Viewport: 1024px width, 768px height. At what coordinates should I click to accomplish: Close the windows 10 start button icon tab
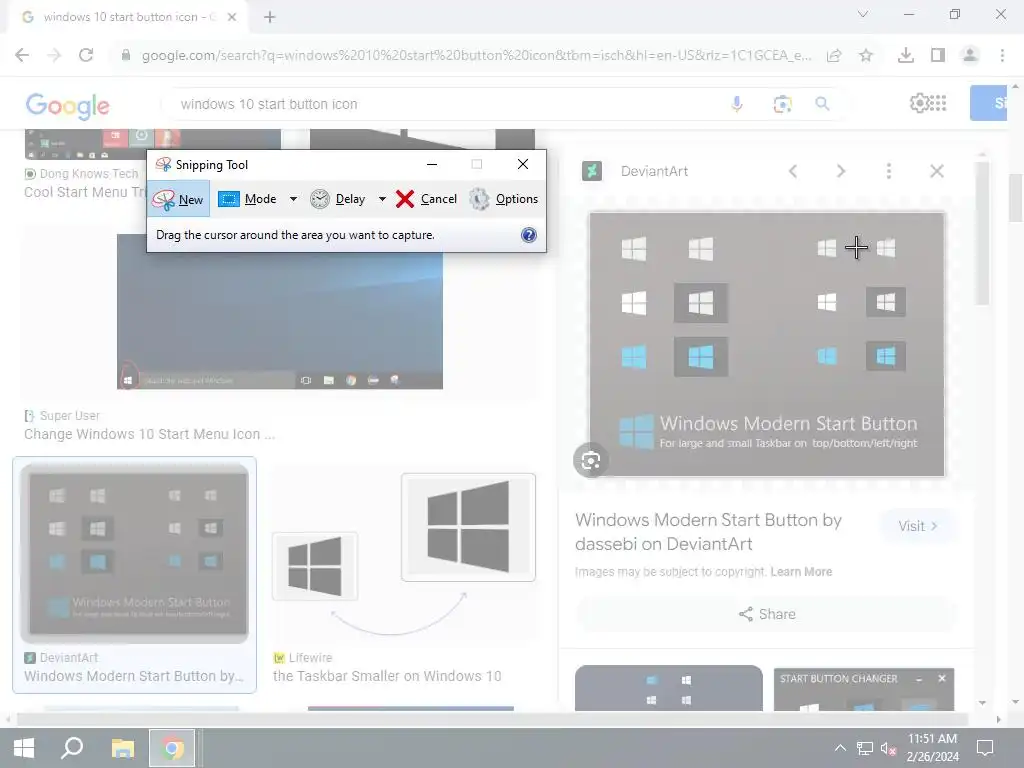[x=232, y=17]
